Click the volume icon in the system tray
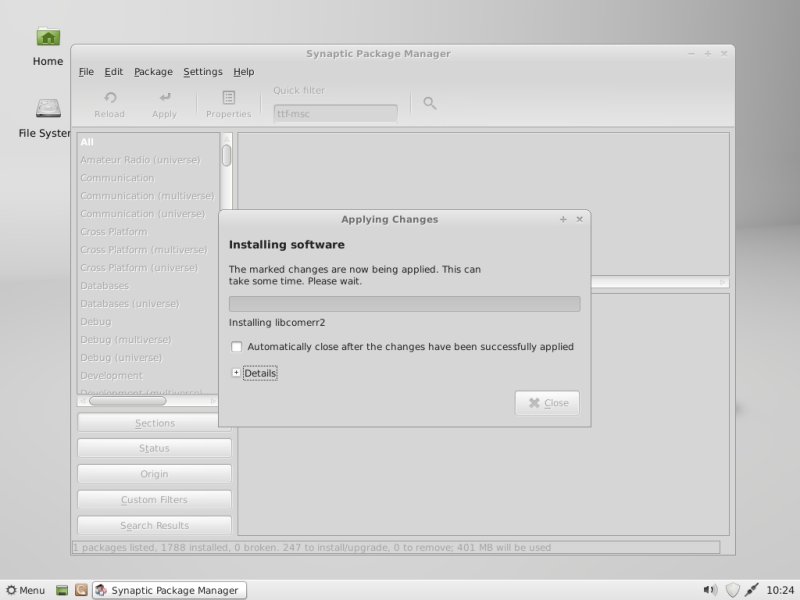The height and width of the screenshot is (600, 800). point(710,590)
